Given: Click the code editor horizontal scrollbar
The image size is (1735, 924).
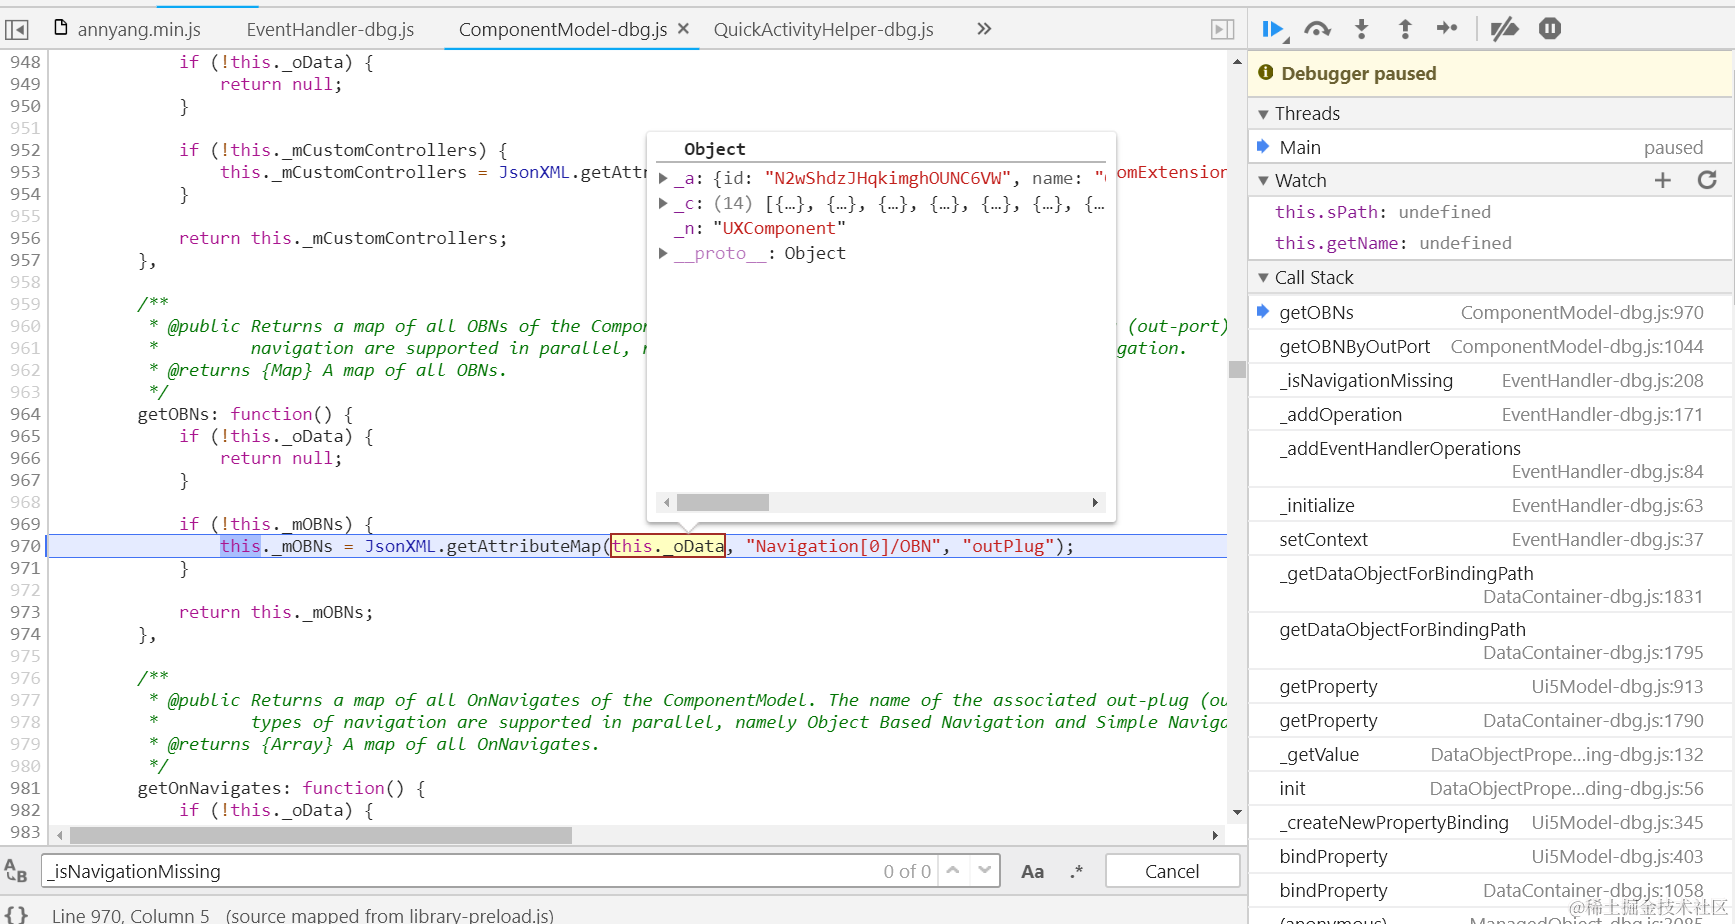Looking at the screenshot, I should point(321,835).
